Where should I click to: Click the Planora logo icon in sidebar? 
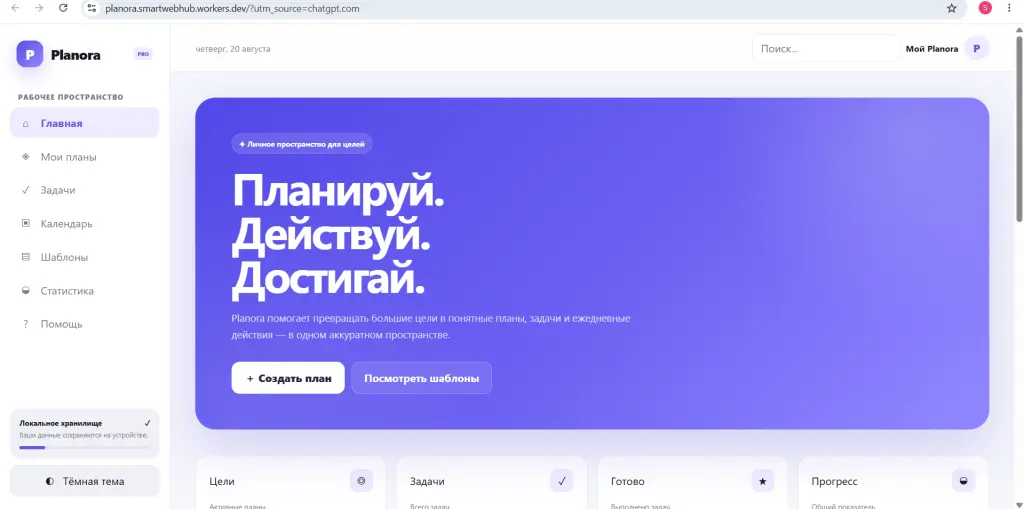coord(30,54)
